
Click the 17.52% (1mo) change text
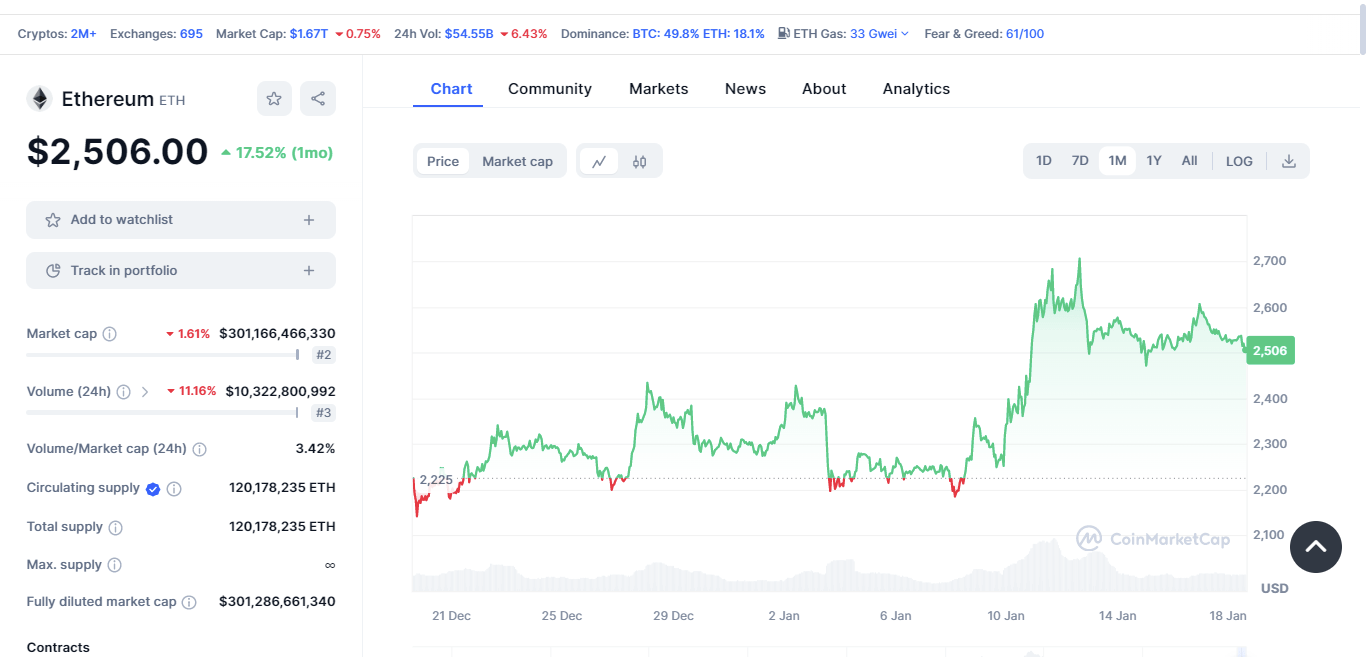[x=284, y=153]
